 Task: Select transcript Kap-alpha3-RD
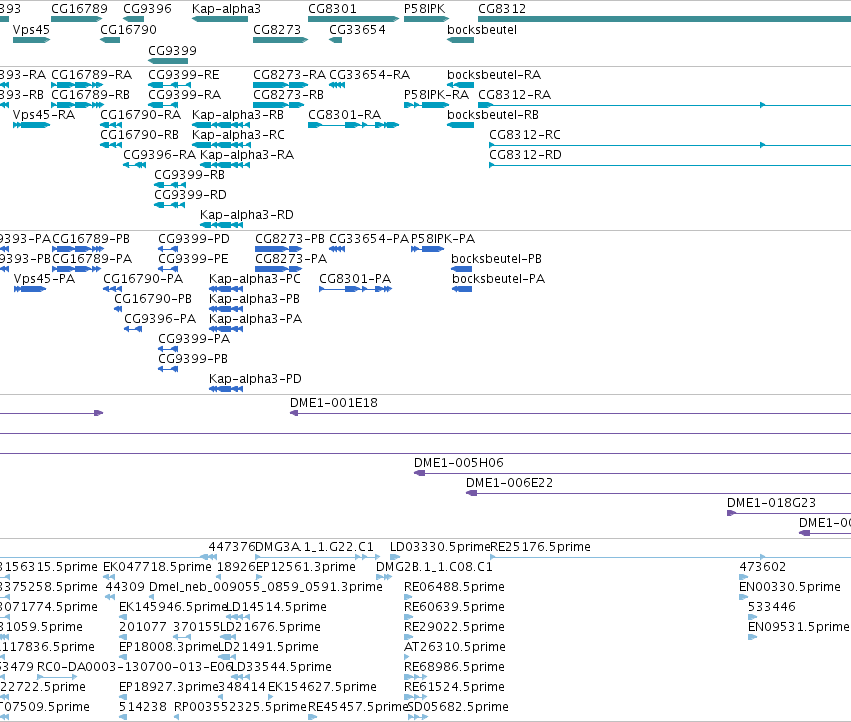(221, 225)
